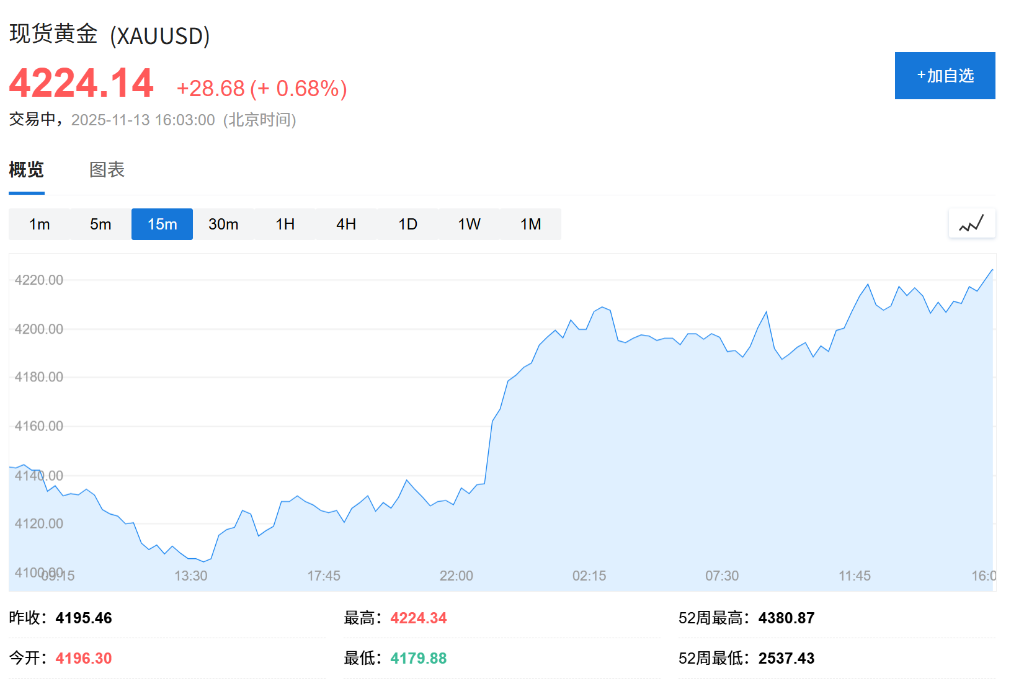The width and height of the screenshot is (1024, 690).
Task: Select the 15m timeframe
Action: (x=162, y=224)
